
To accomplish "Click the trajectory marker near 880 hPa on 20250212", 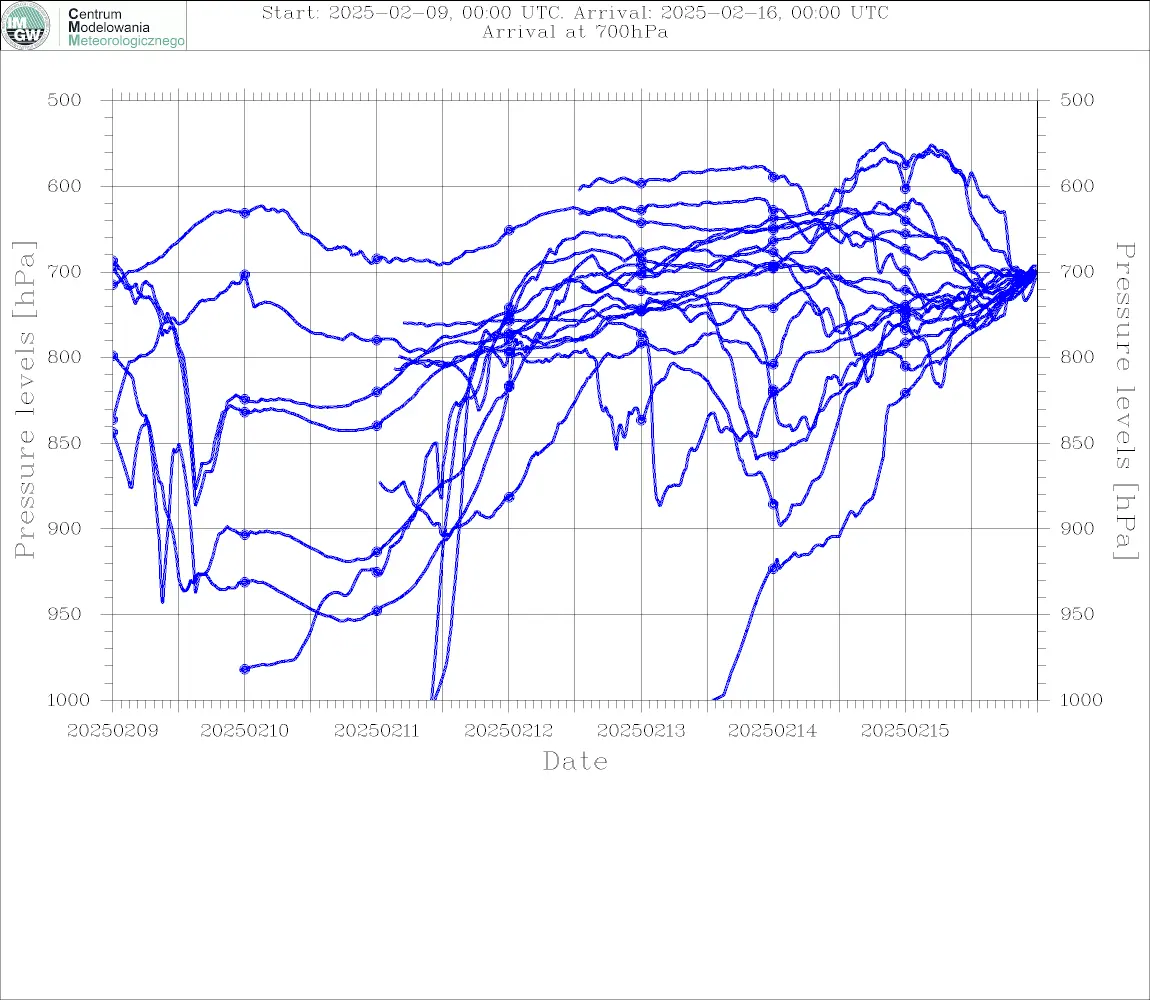I will point(509,497).
